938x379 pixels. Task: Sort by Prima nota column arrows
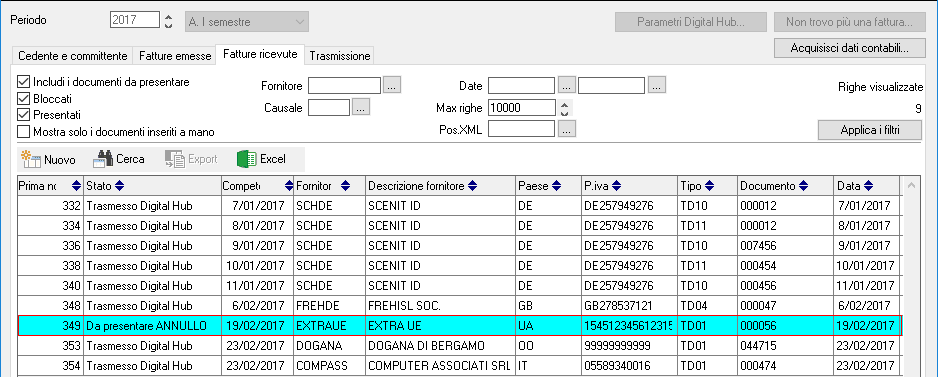tap(76, 186)
